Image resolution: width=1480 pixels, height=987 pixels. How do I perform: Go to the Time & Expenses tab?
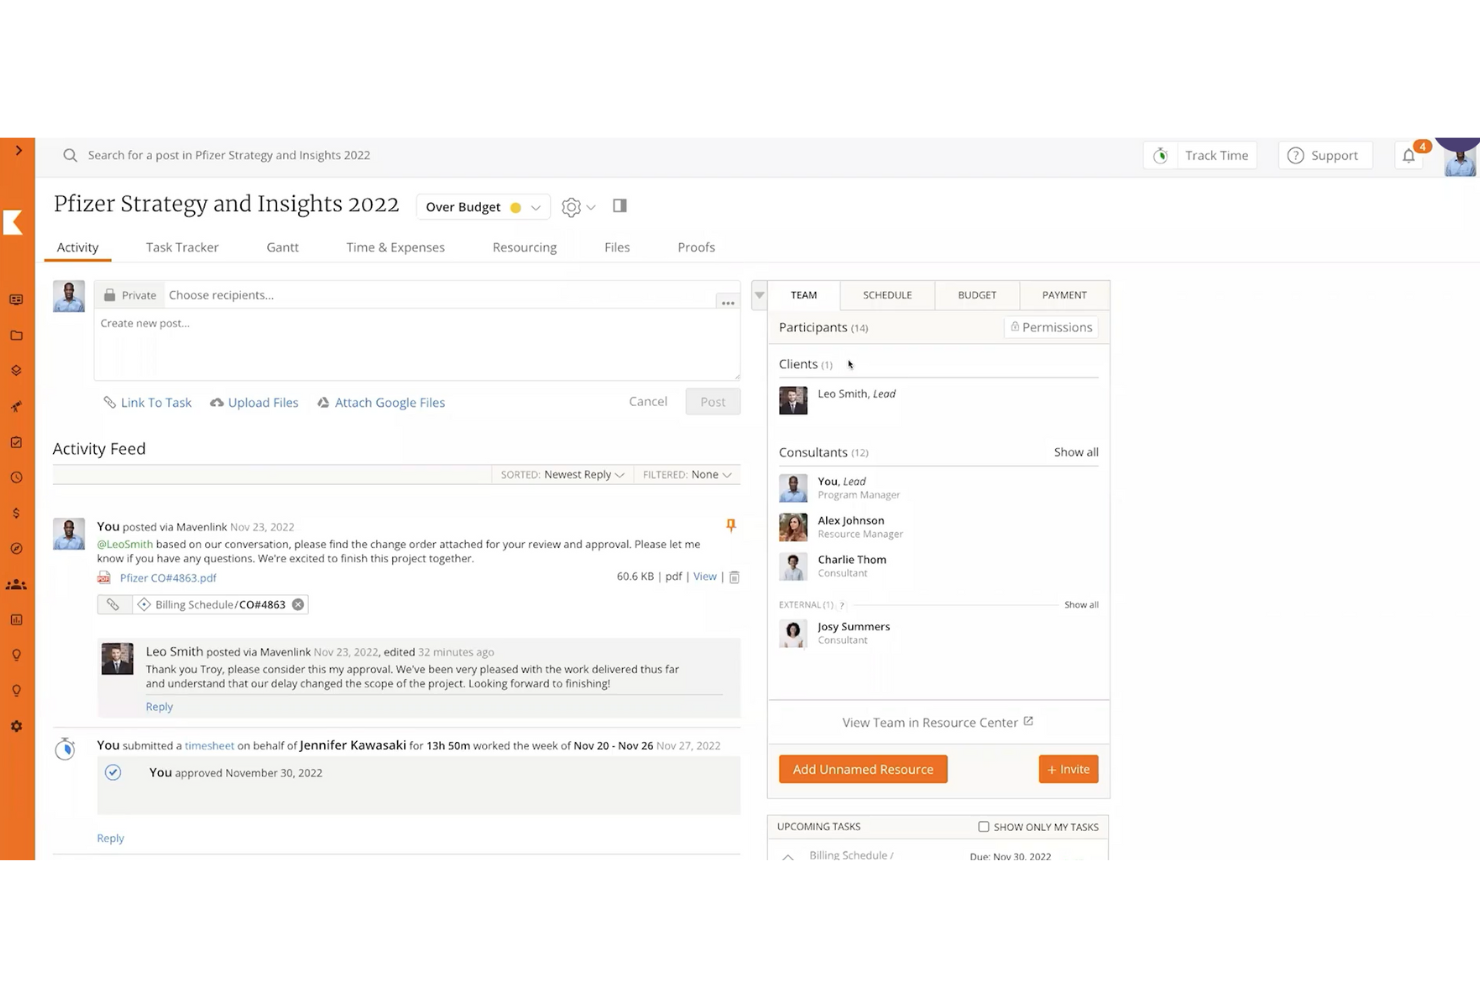click(396, 247)
